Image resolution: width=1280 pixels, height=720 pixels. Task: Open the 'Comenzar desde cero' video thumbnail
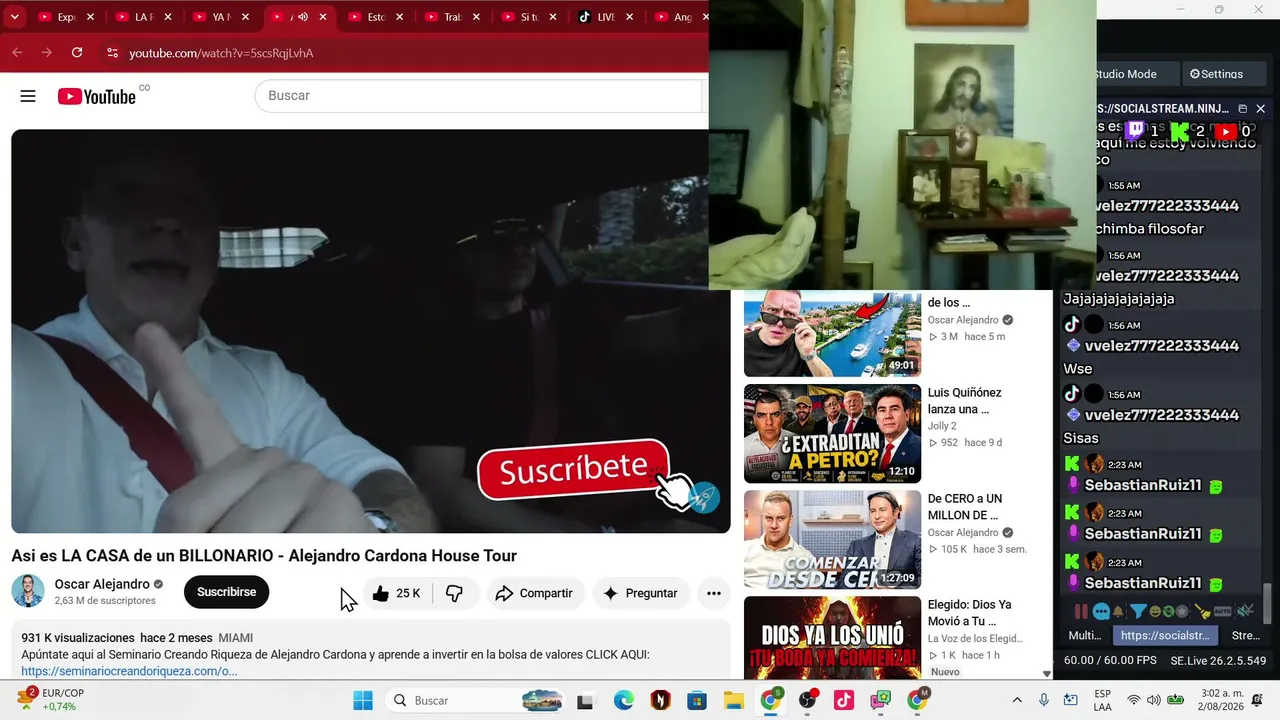(x=832, y=540)
